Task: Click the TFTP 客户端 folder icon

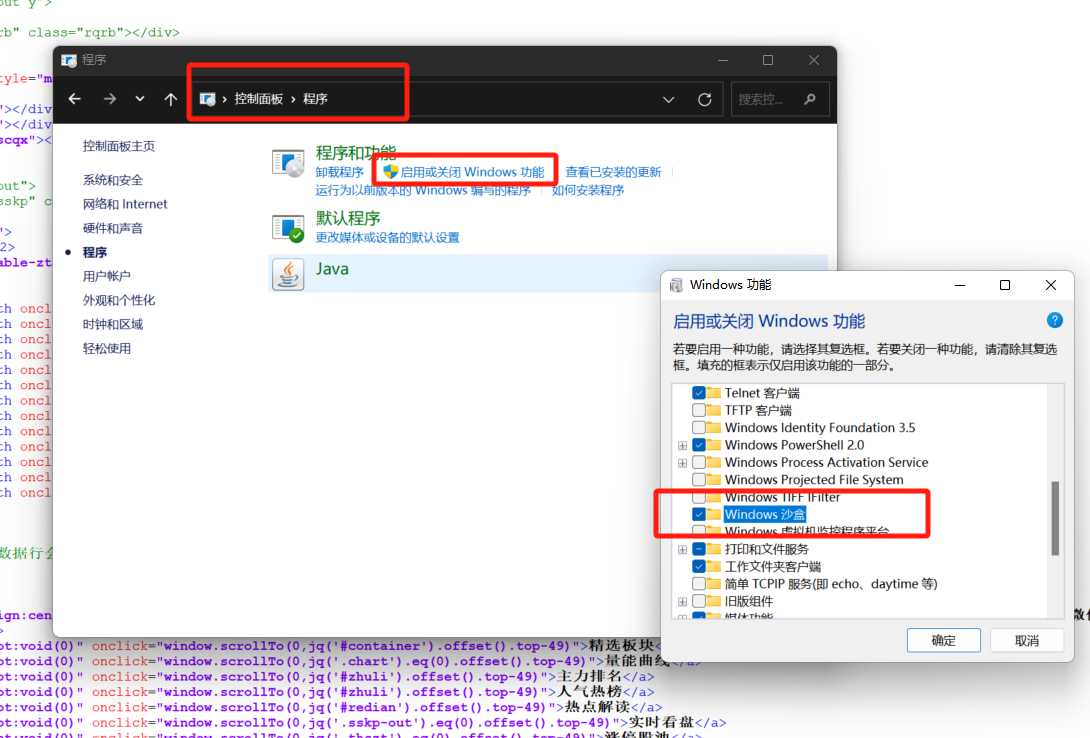Action: tap(714, 410)
